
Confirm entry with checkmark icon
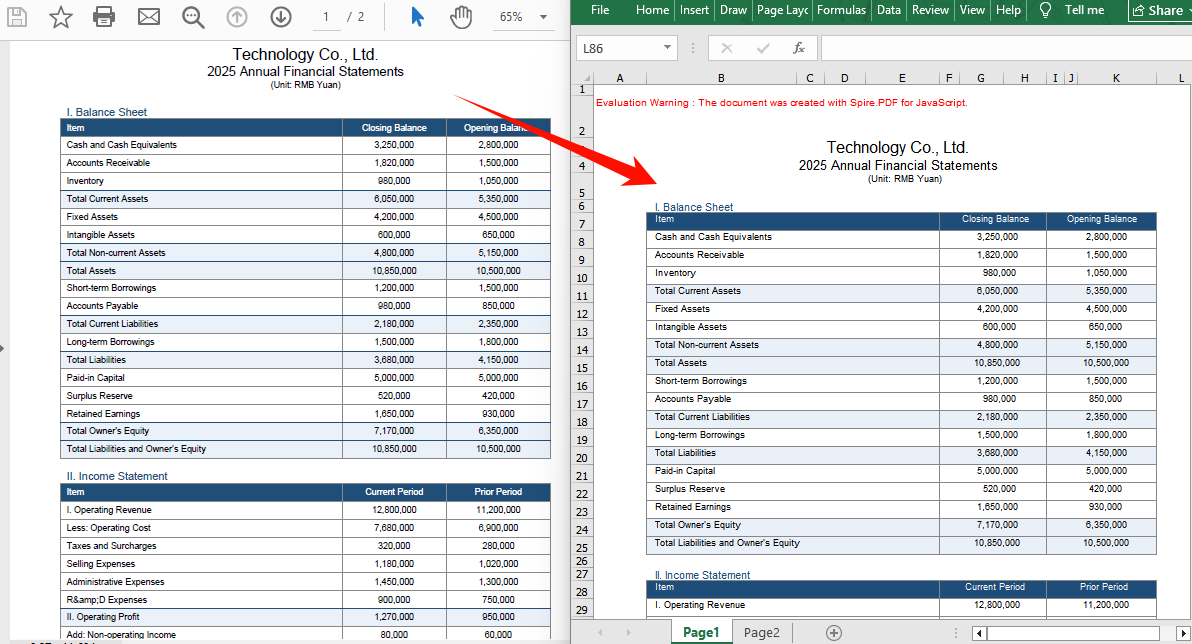[762, 49]
